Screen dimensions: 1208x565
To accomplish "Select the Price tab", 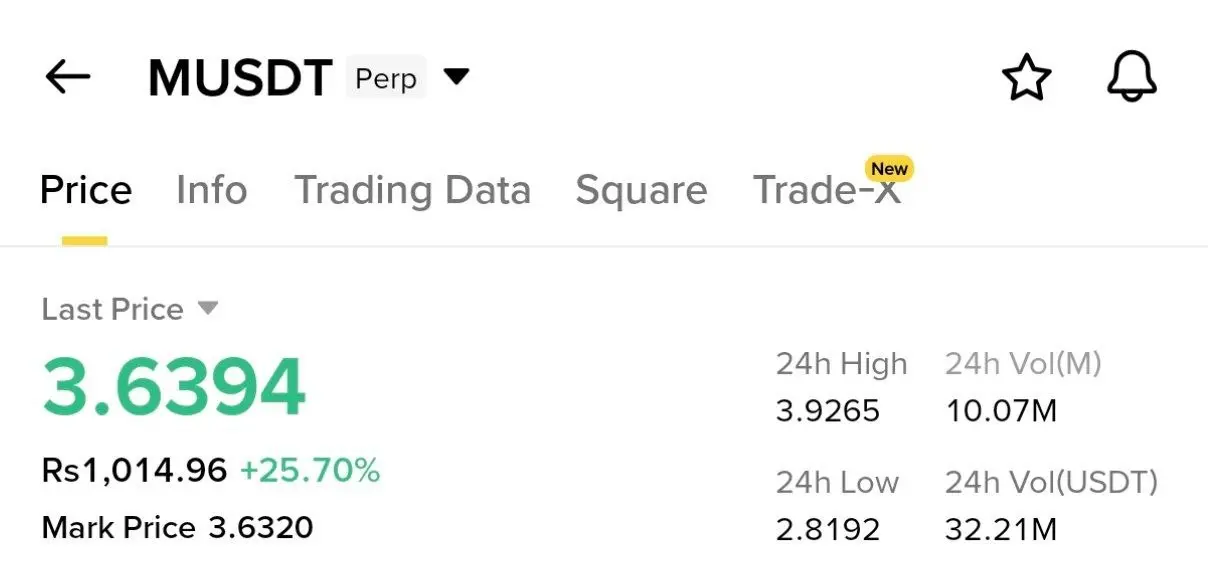I will (x=85, y=190).
